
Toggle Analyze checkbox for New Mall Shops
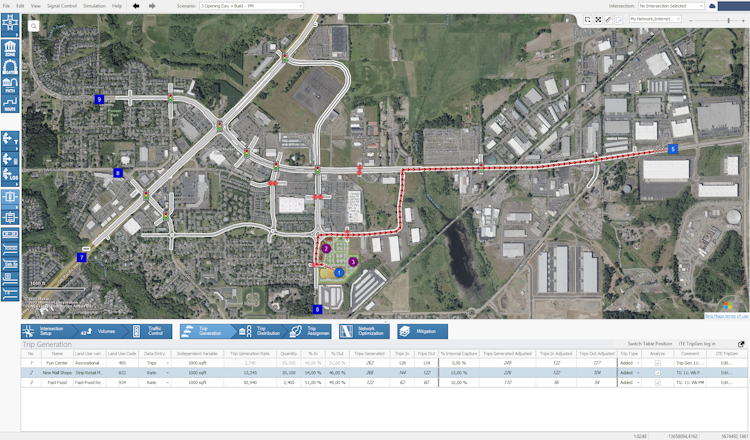click(x=657, y=373)
